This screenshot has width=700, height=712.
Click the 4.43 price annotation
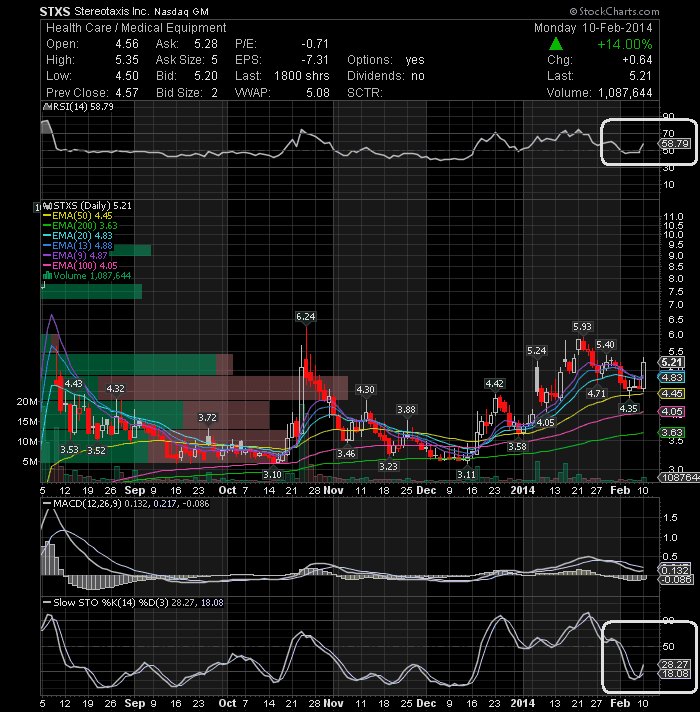[73, 384]
